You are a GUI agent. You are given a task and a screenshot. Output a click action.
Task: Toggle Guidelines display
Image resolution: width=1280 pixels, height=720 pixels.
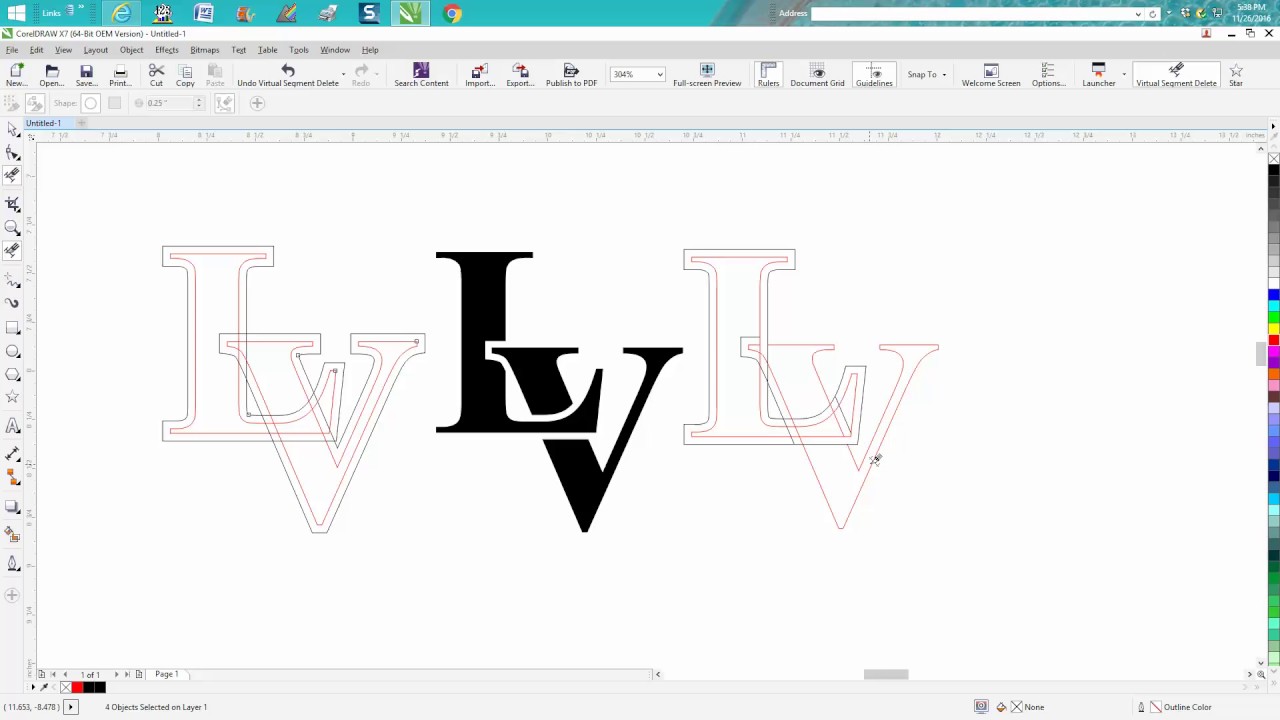(874, 75)
